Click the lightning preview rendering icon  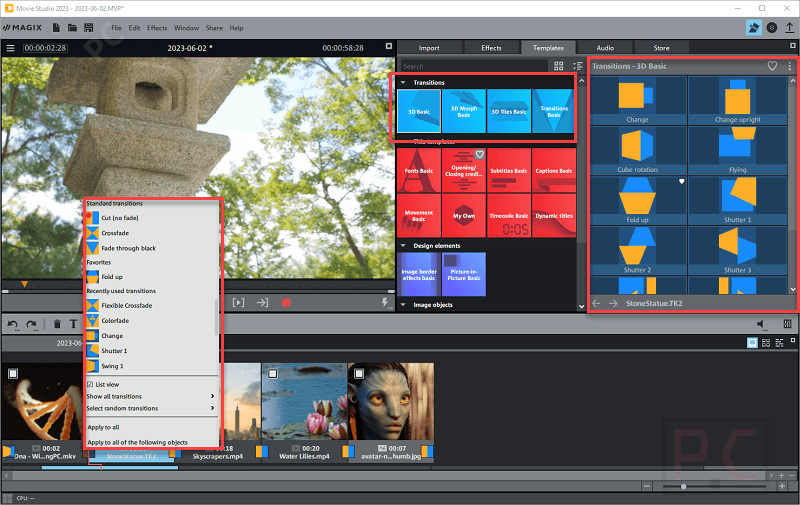pyautogui.click(x=385, y=303)
